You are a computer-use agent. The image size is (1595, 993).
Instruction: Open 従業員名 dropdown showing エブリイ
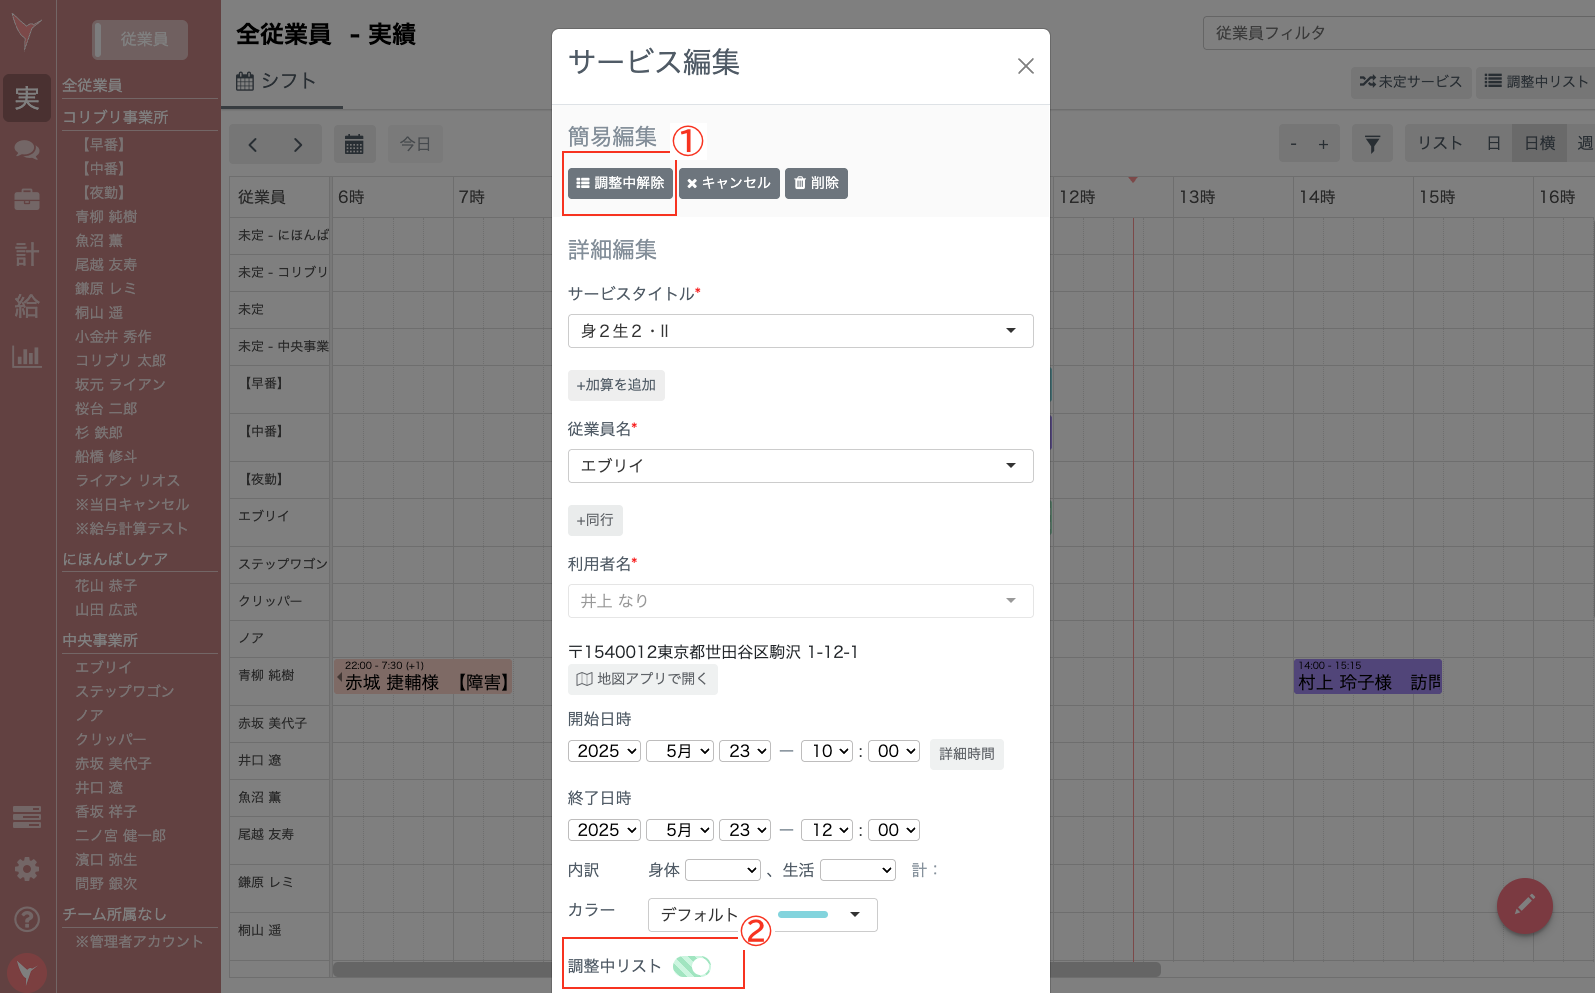(800, 466)
